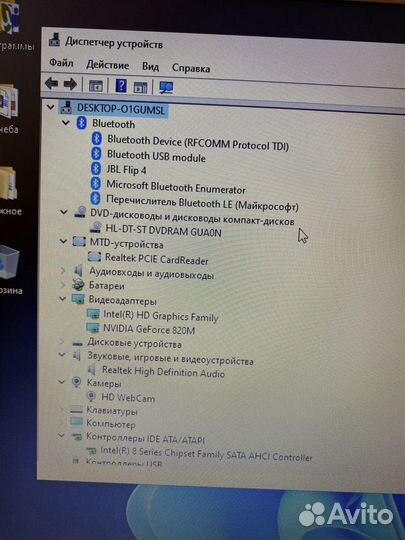
Task: Click icon beside NVIDIA GeForce 820M
Action: click(92, 327)
